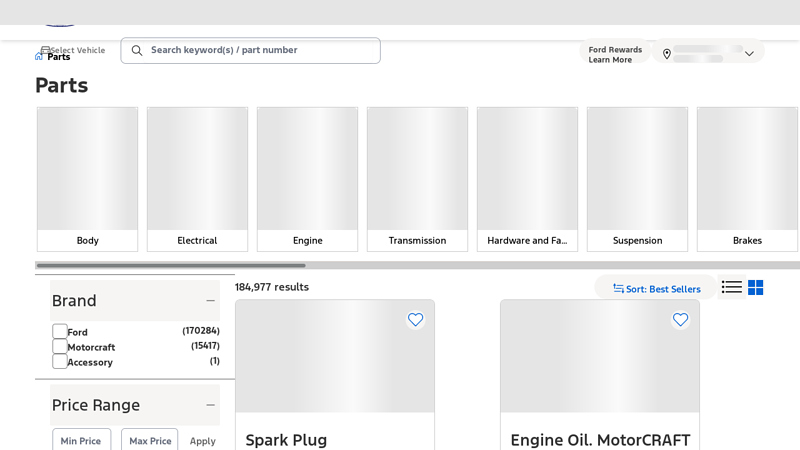Open Sort: Best Sellers menu
The width and height of the screenshot is (800, 450).
(656, 289)
